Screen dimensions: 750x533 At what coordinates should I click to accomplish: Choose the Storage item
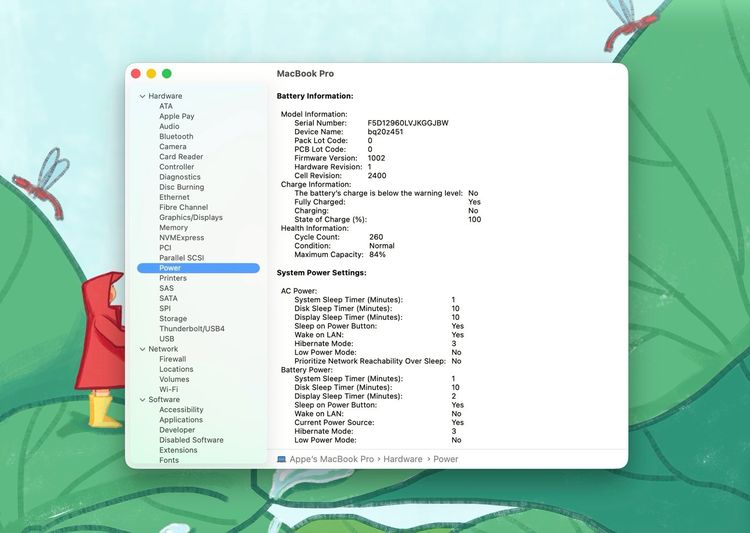(173, 319)
